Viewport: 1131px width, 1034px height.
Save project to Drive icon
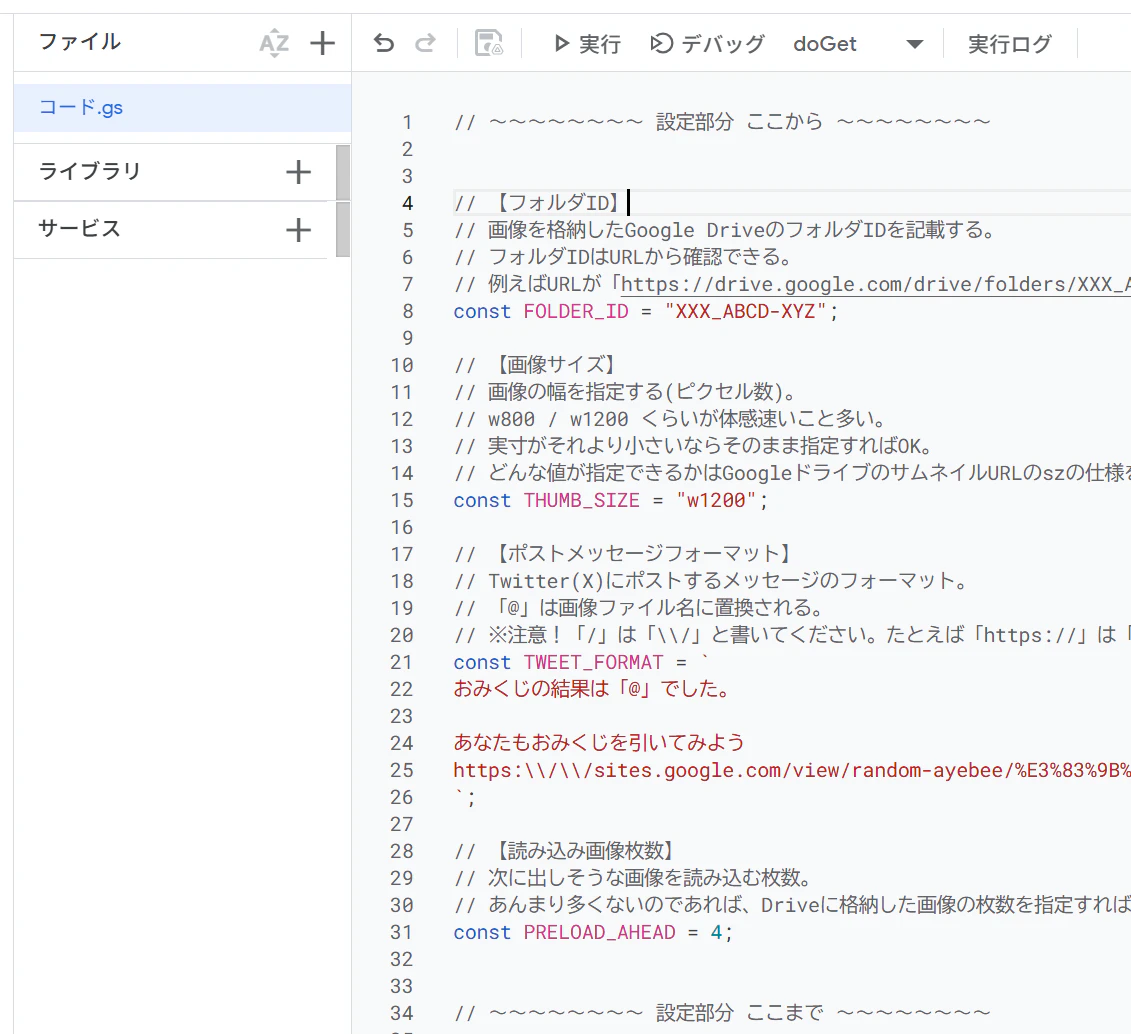[x=488, y=44]
